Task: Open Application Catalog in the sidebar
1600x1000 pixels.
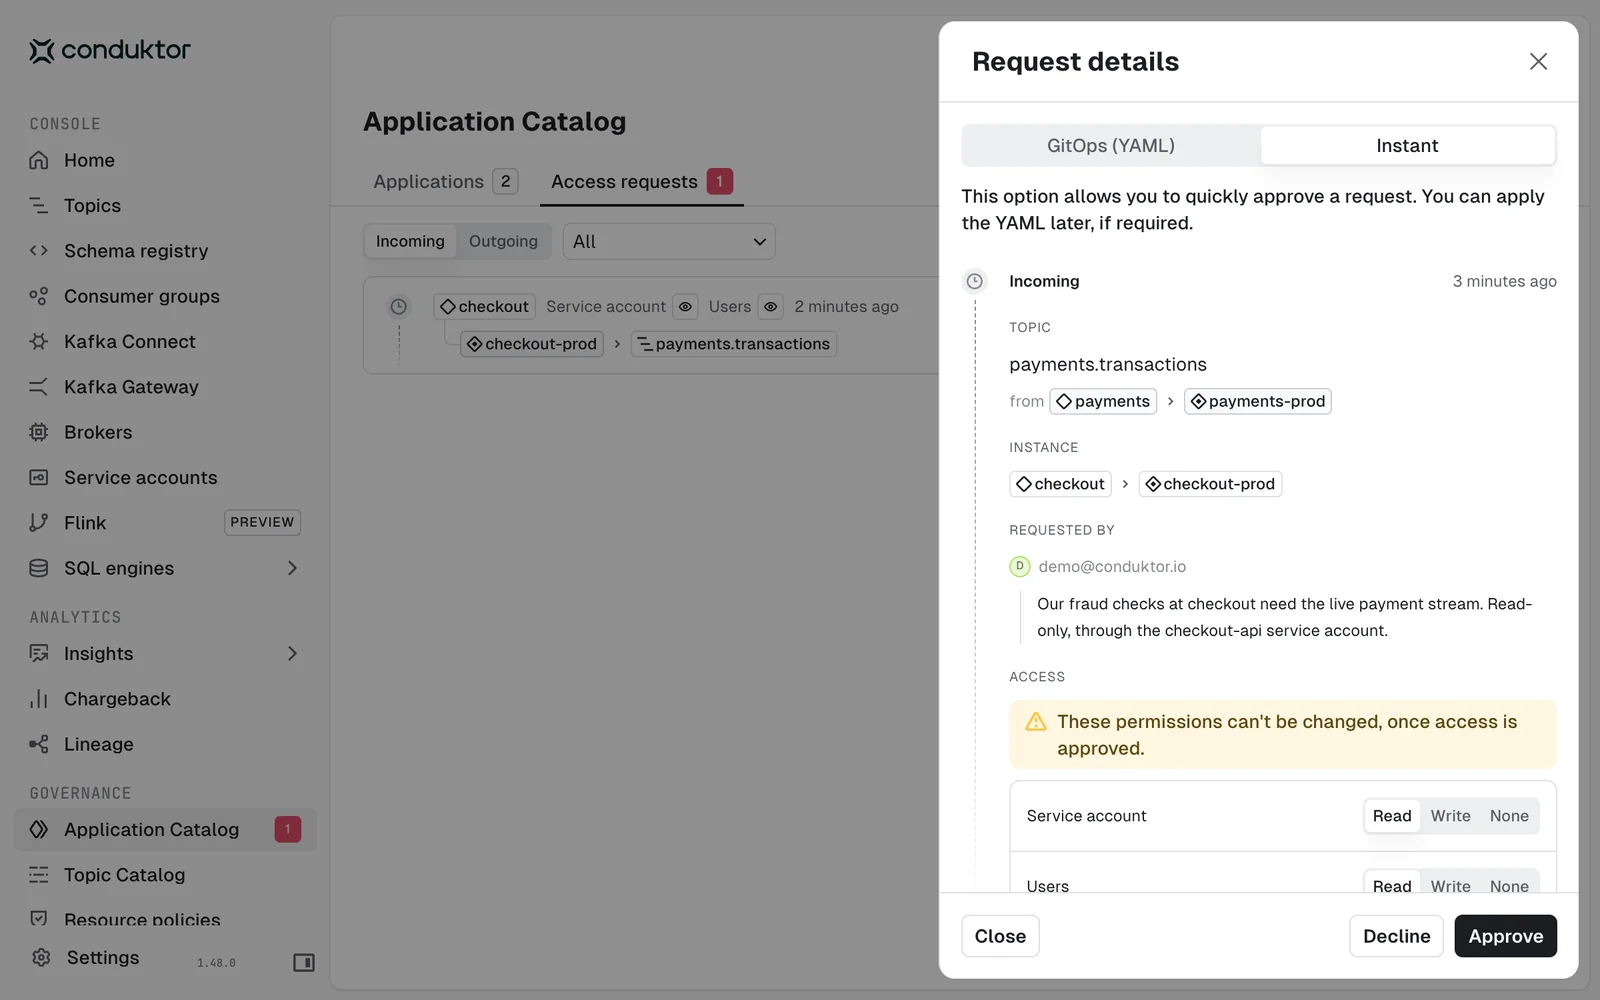Action: pyautogui.click(x=165, y=829)
